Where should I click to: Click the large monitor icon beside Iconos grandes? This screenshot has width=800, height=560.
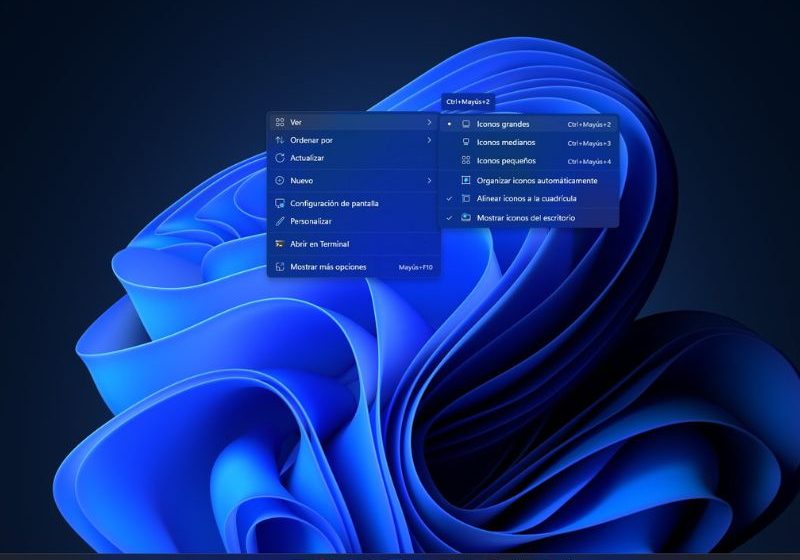click(x=466, y=124)
